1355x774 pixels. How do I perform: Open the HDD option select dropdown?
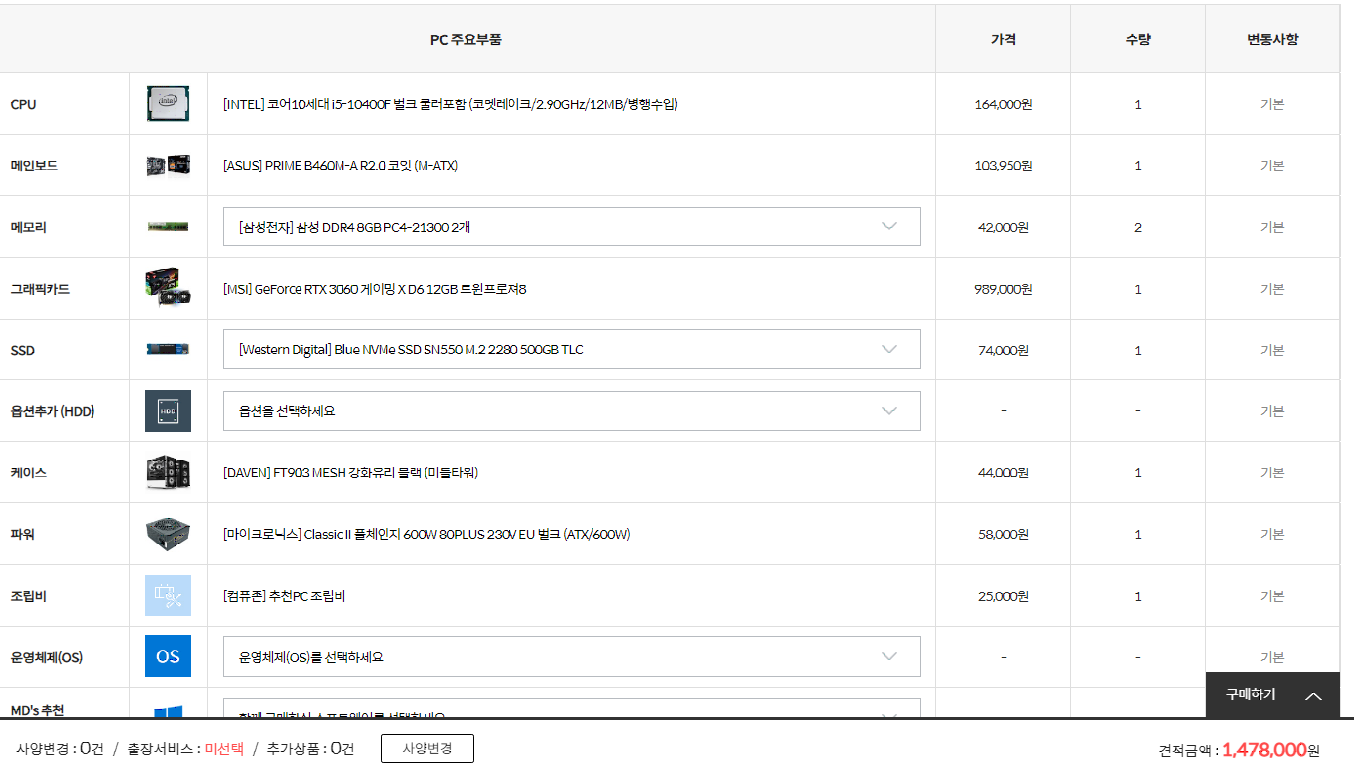571,411
